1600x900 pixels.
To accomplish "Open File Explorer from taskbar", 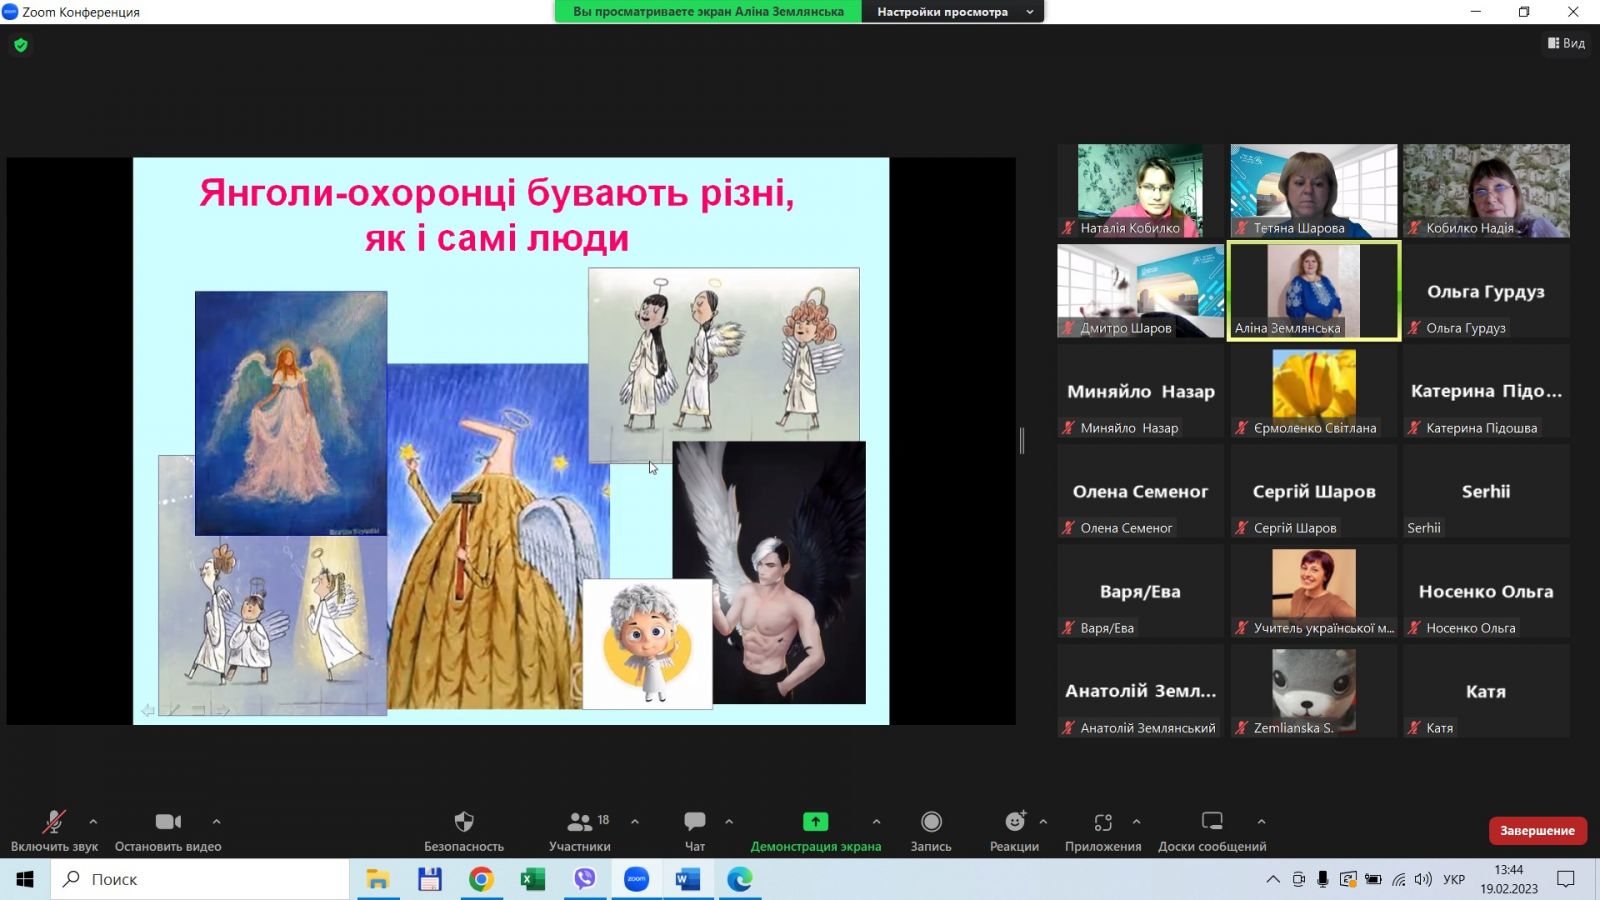I will point(377,879).
